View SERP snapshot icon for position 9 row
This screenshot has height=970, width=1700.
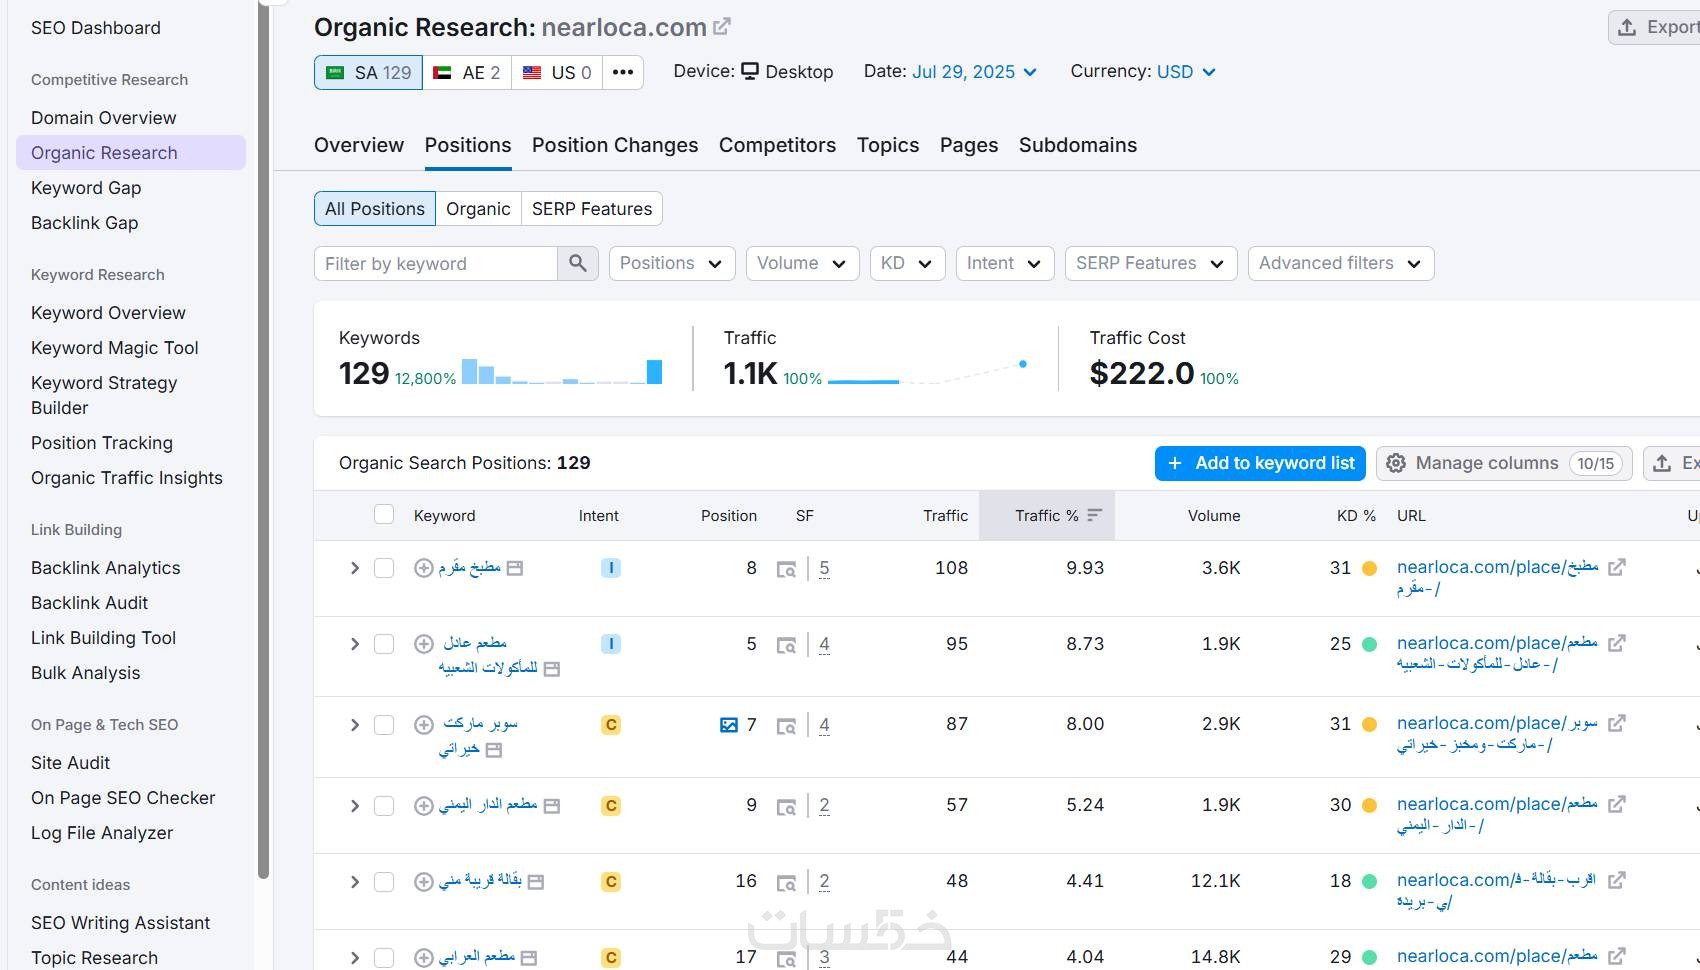787,806
